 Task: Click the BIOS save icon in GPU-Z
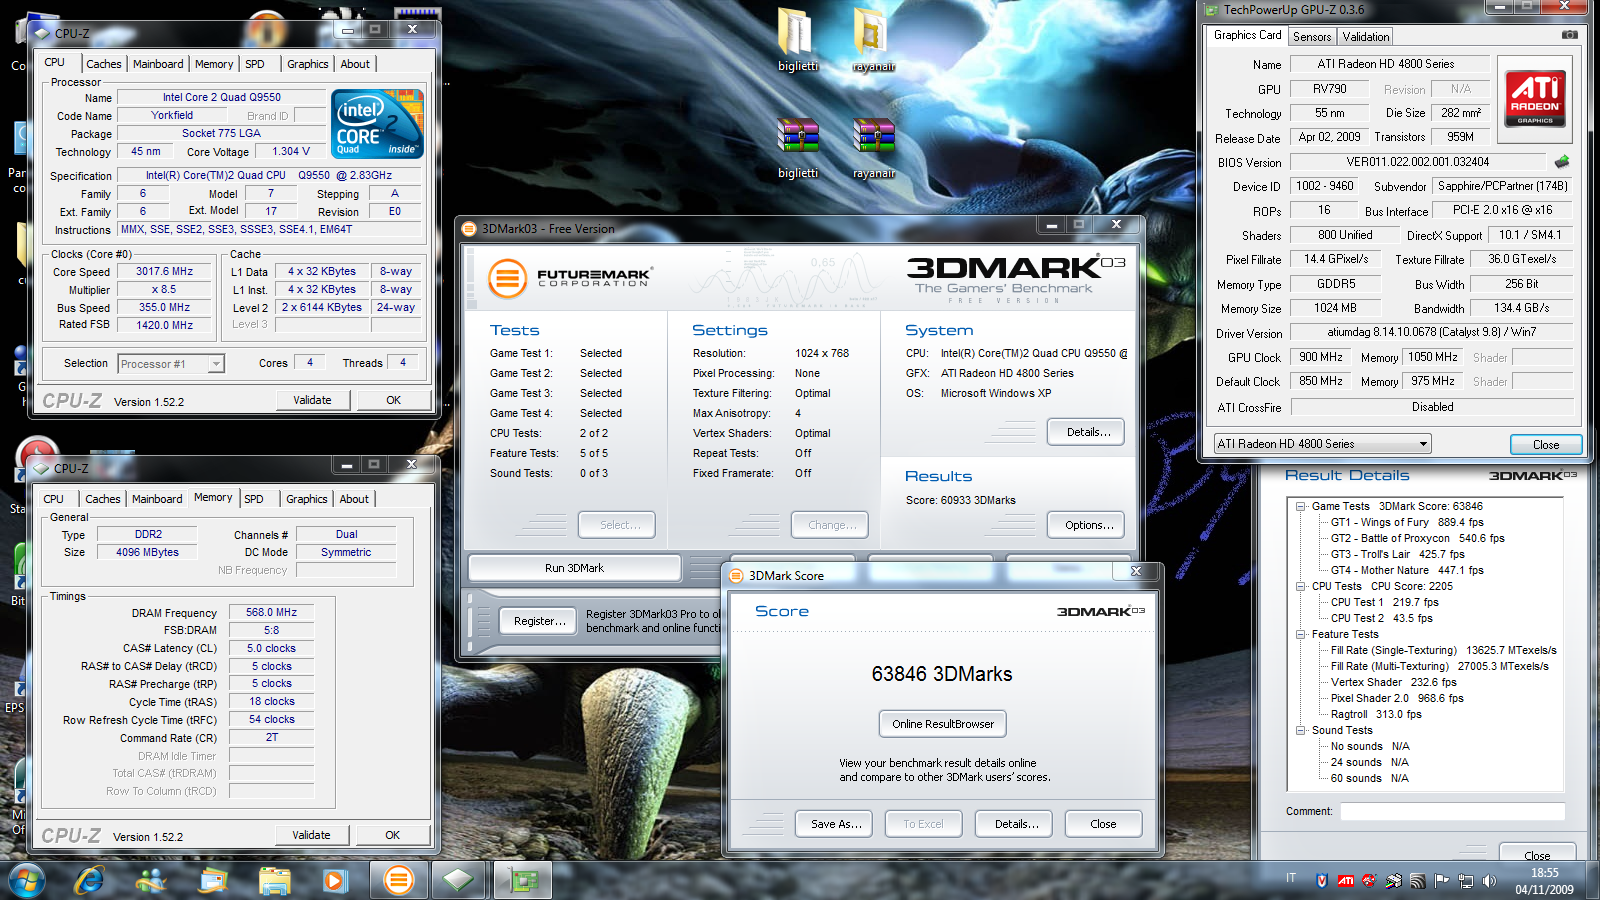tap(1562, 161)
